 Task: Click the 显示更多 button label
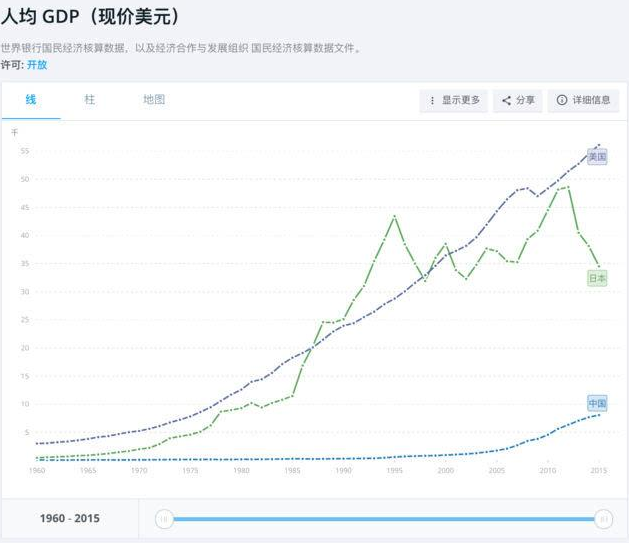click(x=461, y=100)
